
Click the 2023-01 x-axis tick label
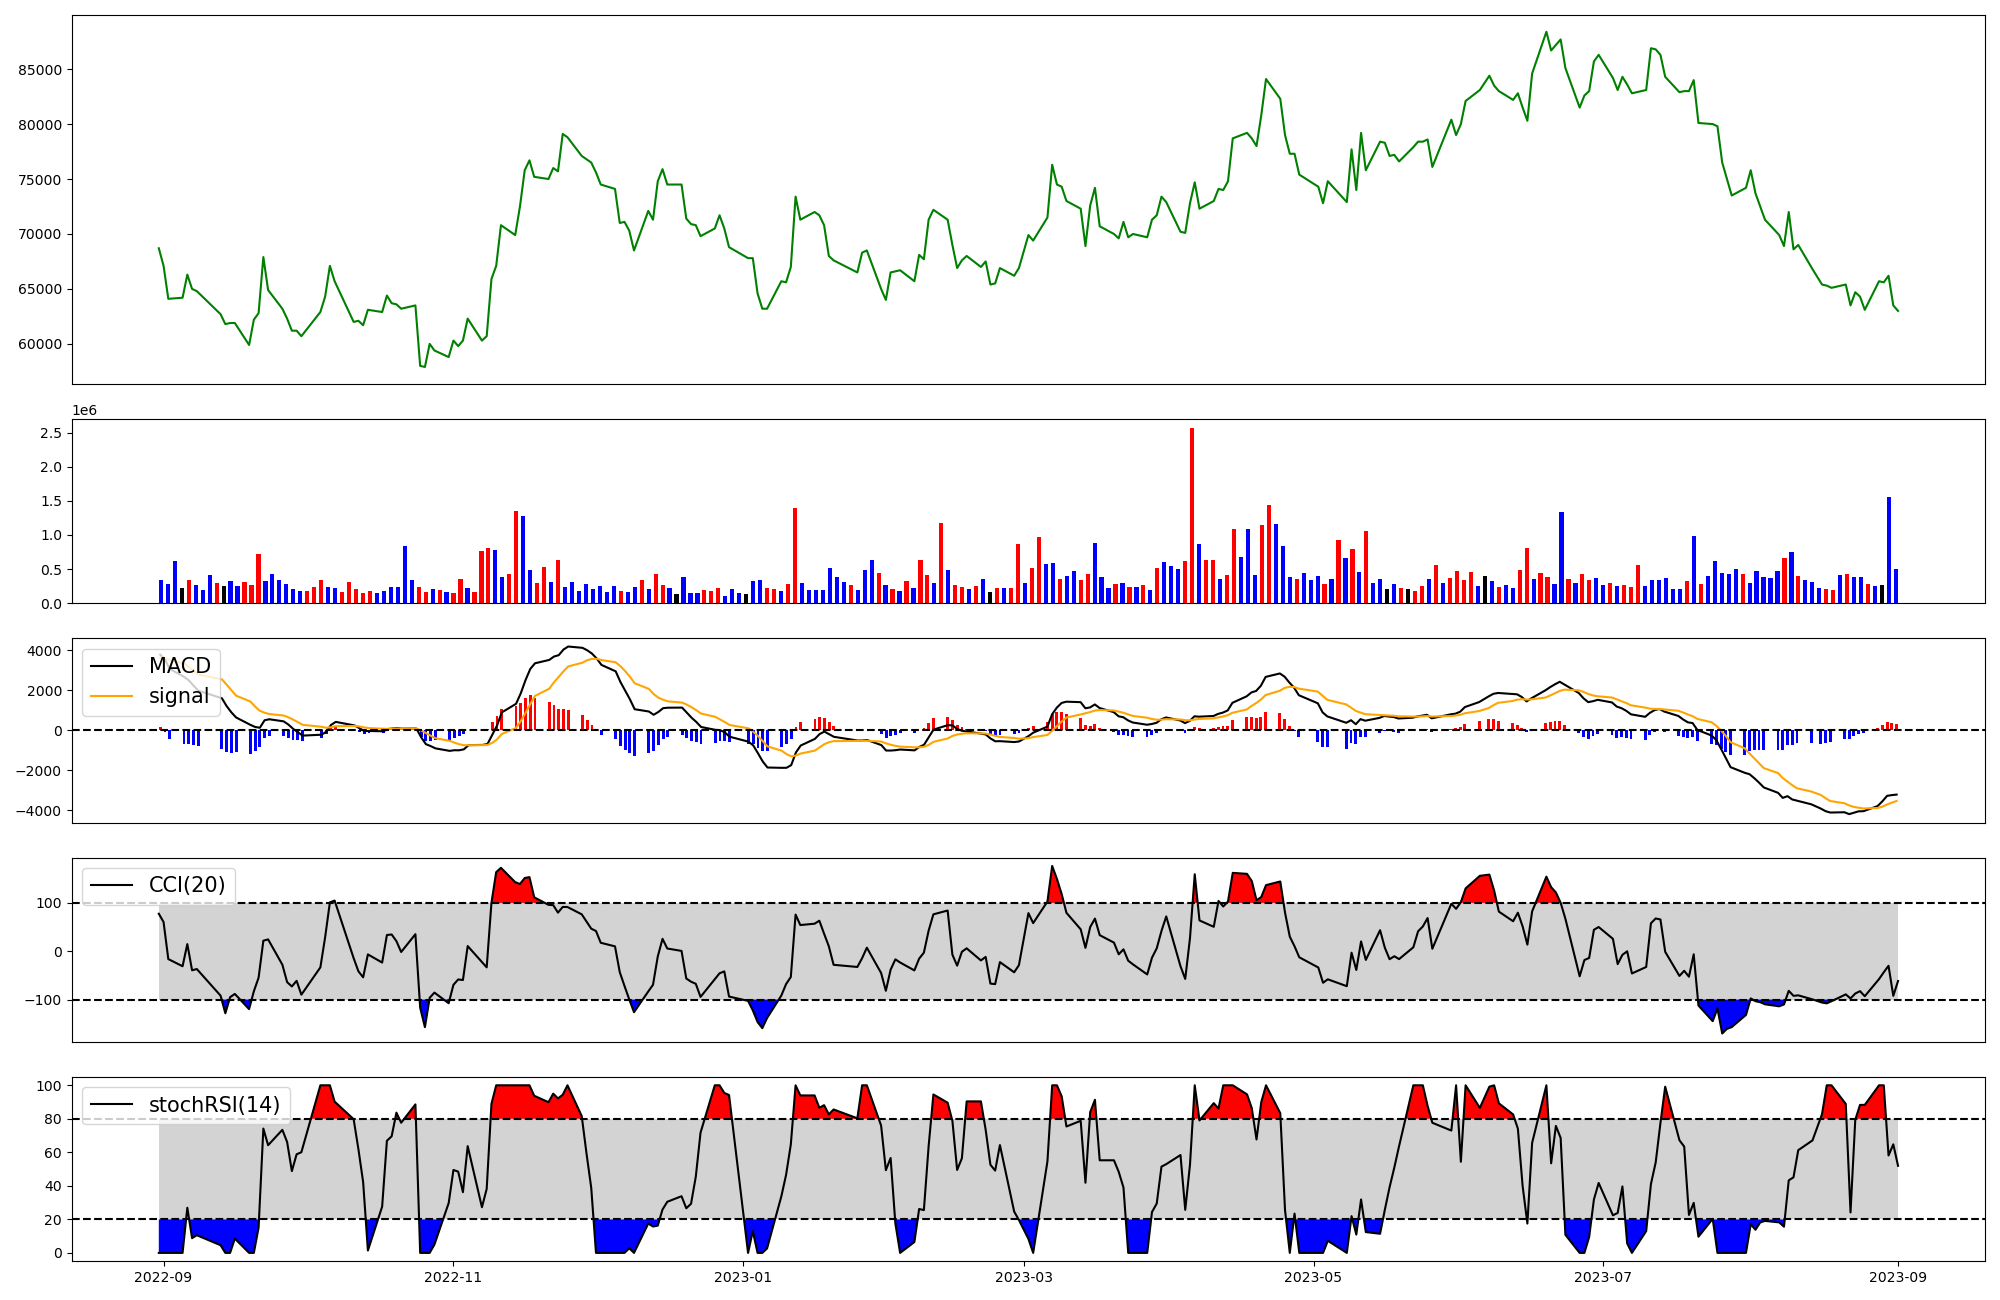click(743, 1277)
